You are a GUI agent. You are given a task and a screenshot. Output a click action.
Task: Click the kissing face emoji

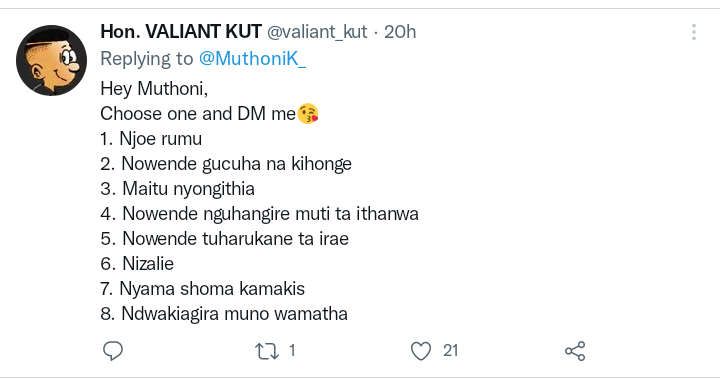point(308,114)
